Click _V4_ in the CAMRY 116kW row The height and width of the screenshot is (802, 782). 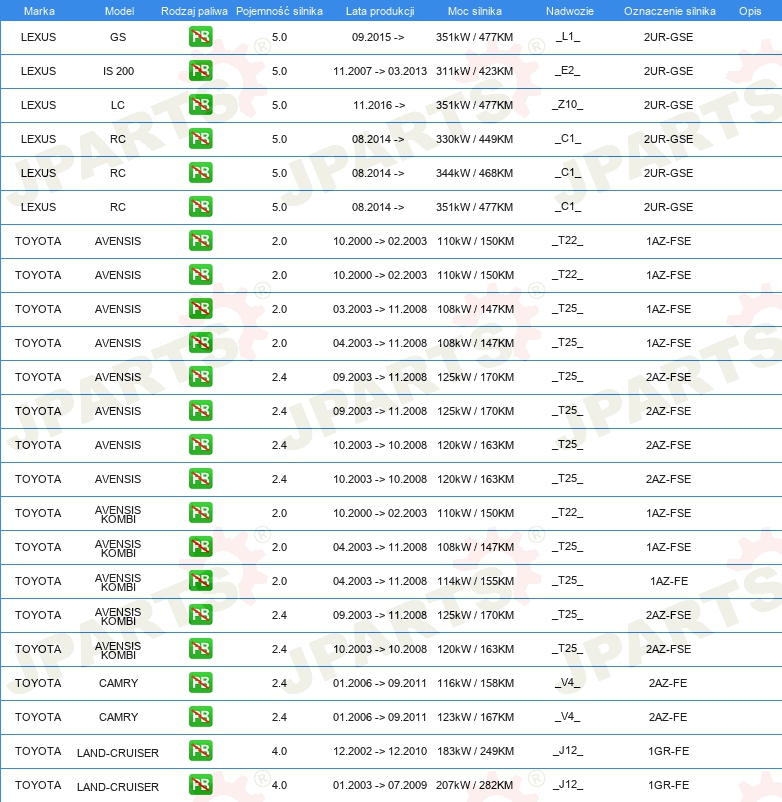[568, 682]
